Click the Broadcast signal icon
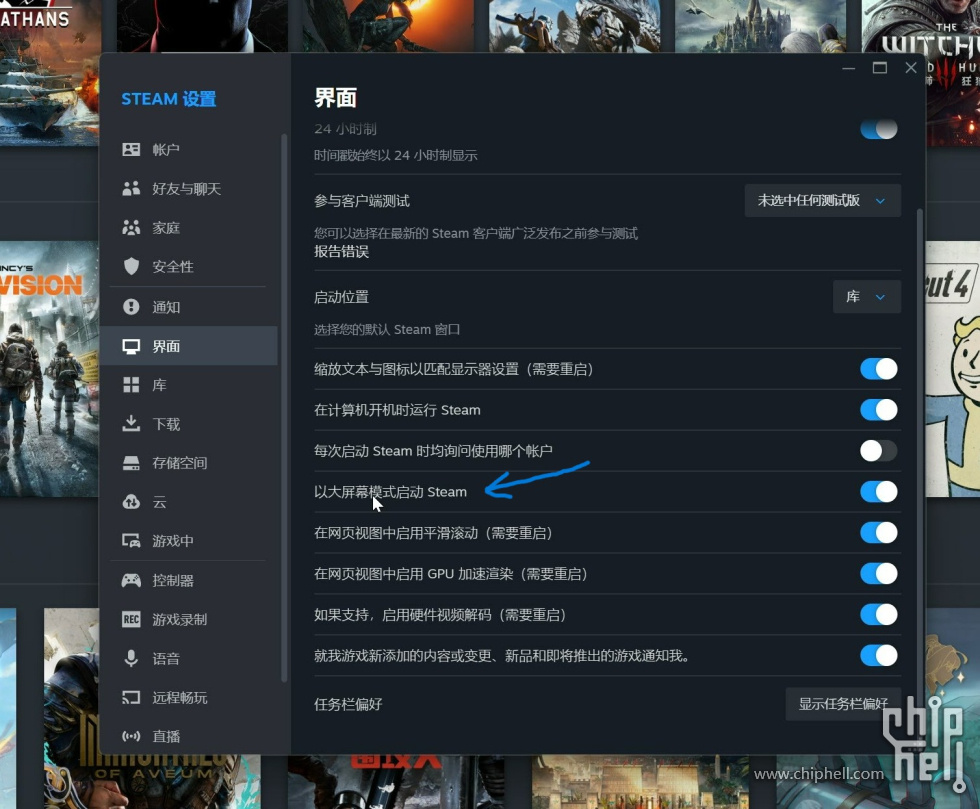The height and width of the screenshot is (809, 980). (131, 736)
